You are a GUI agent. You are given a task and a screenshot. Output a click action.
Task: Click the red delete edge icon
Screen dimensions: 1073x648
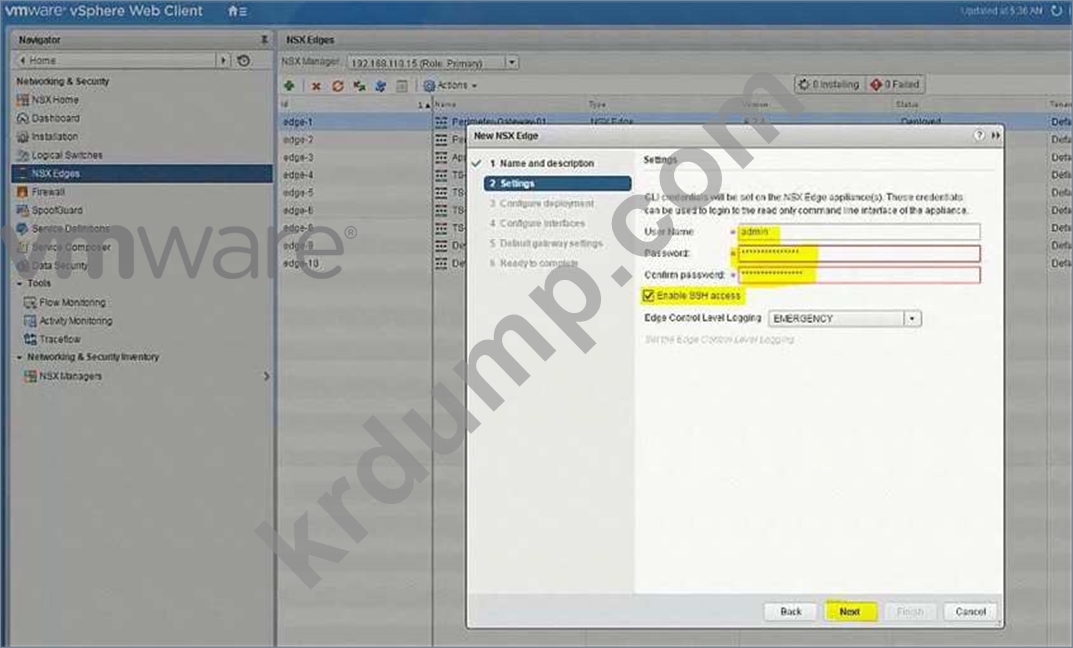[316, 86]
